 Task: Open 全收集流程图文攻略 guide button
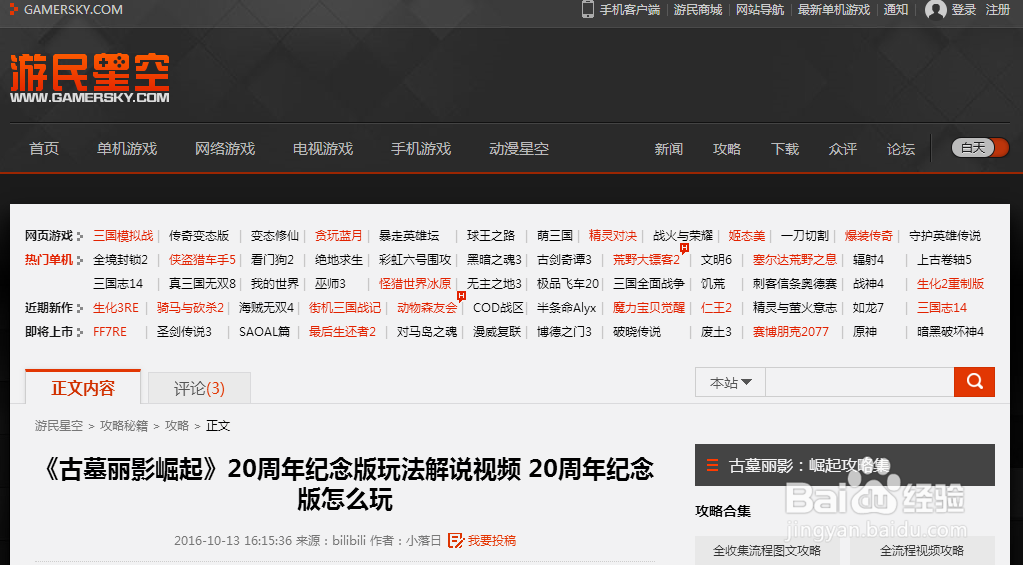[x=767, y=551]
